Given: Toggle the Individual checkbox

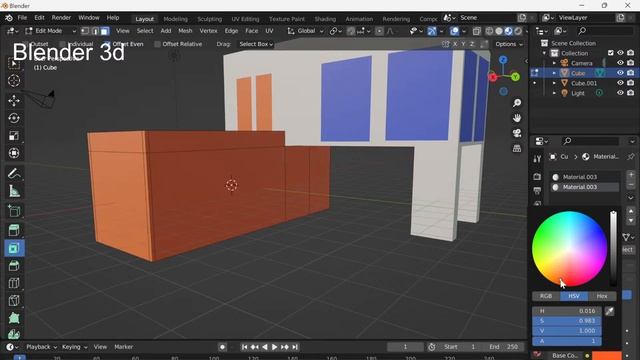Looking at the screenshot, I should 62,44.
